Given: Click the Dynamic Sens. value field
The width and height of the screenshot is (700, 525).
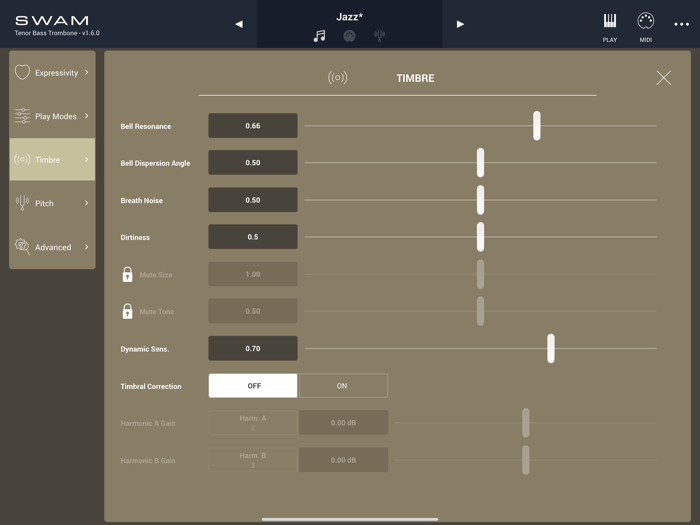Looking at the screenshot, I should point(253,349).
